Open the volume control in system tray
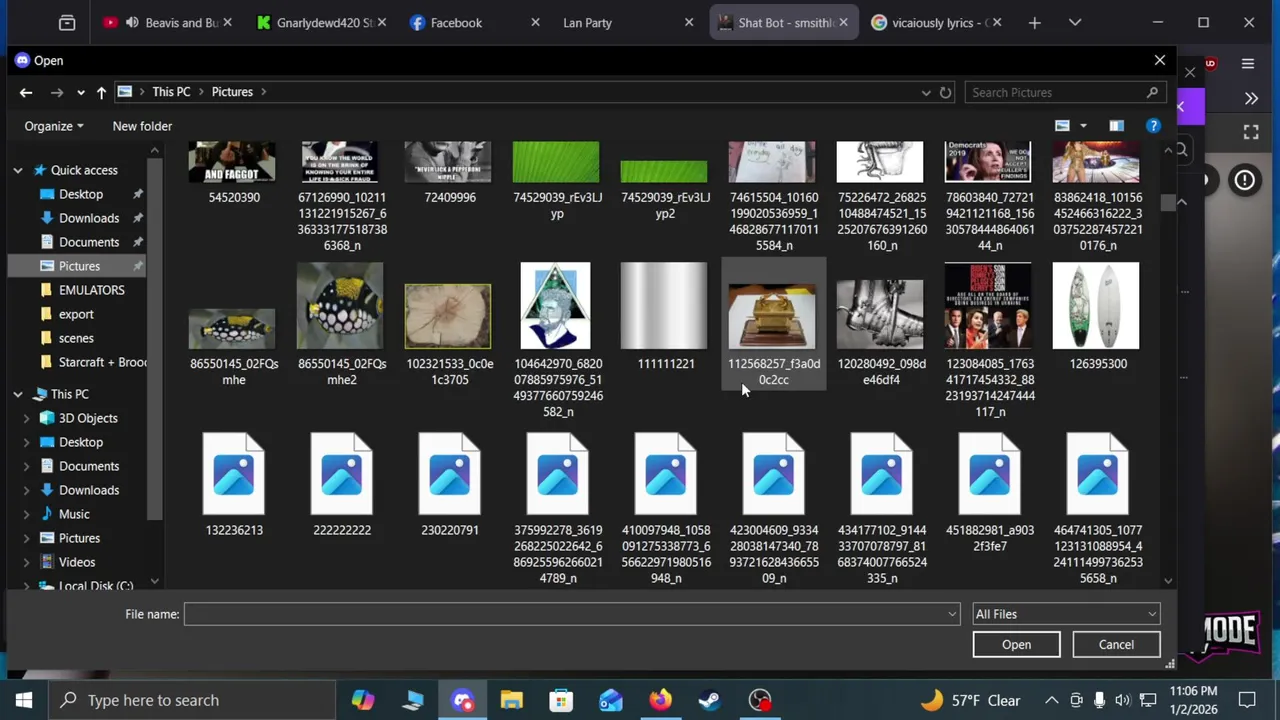The image size is (1280, 720). point(1122,700)
